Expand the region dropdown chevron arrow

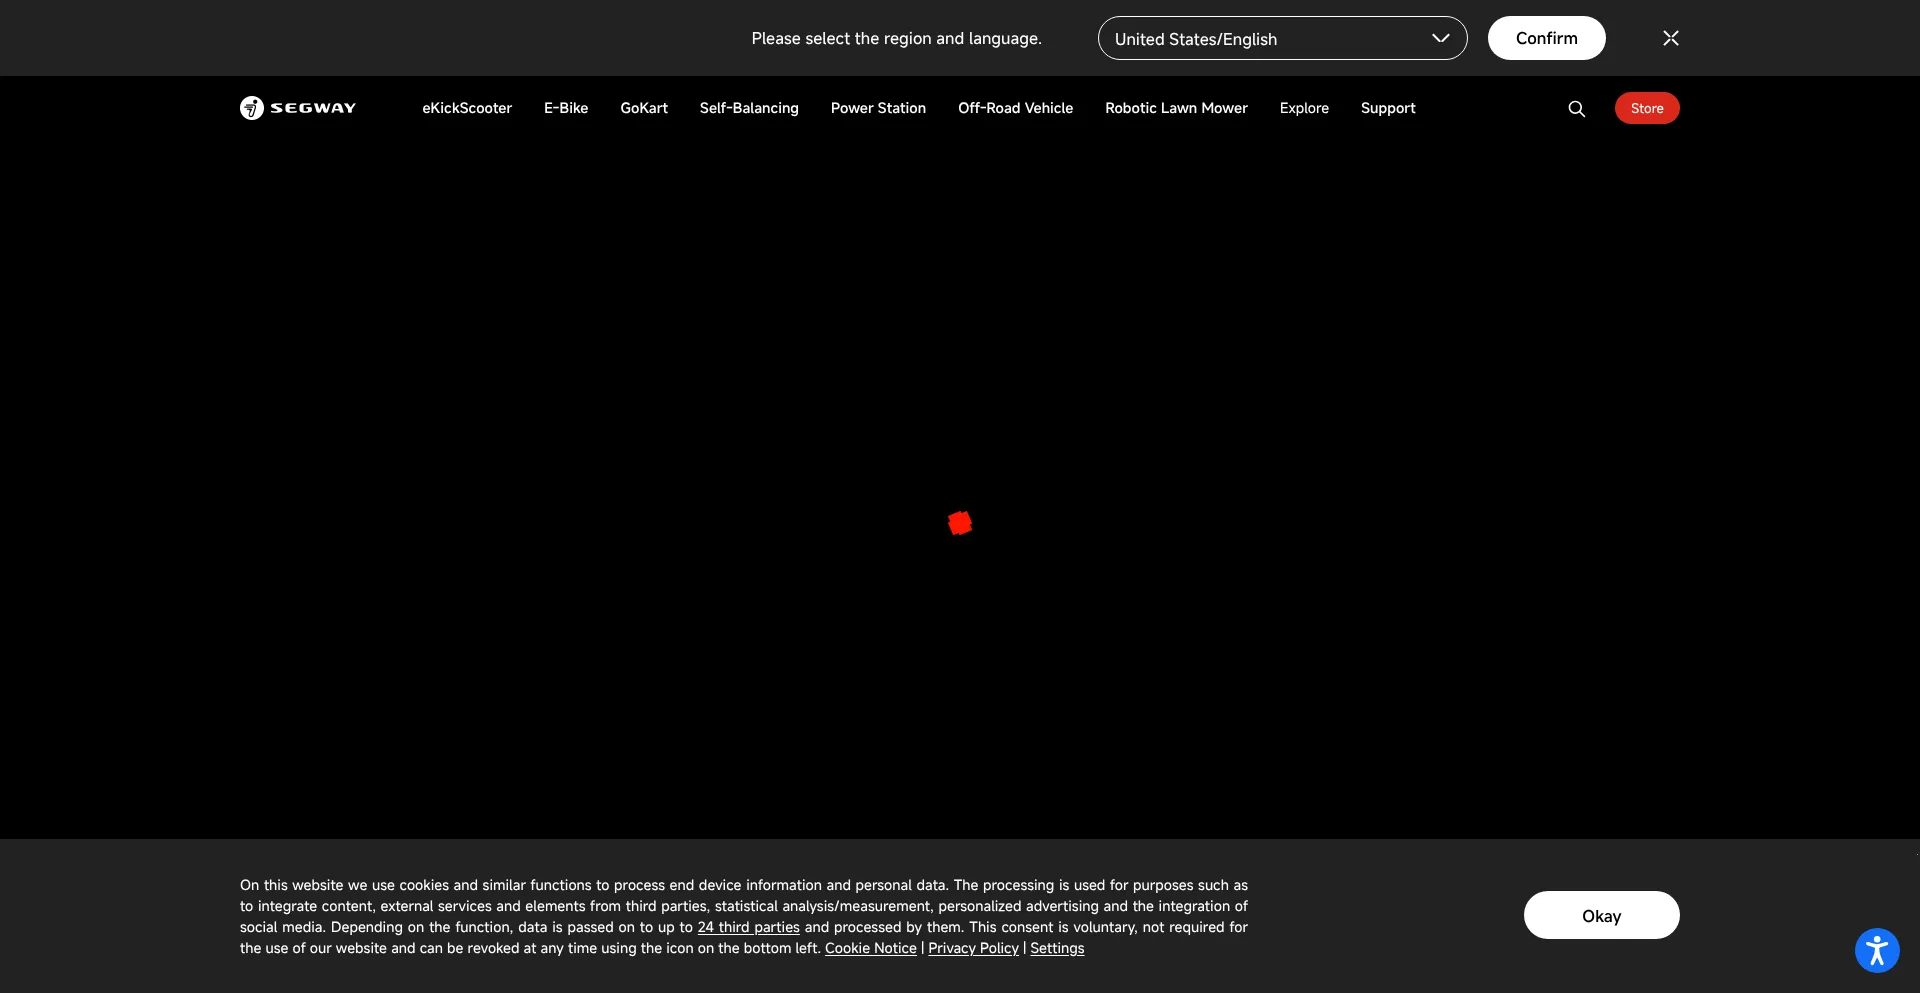click(1440, 38)
